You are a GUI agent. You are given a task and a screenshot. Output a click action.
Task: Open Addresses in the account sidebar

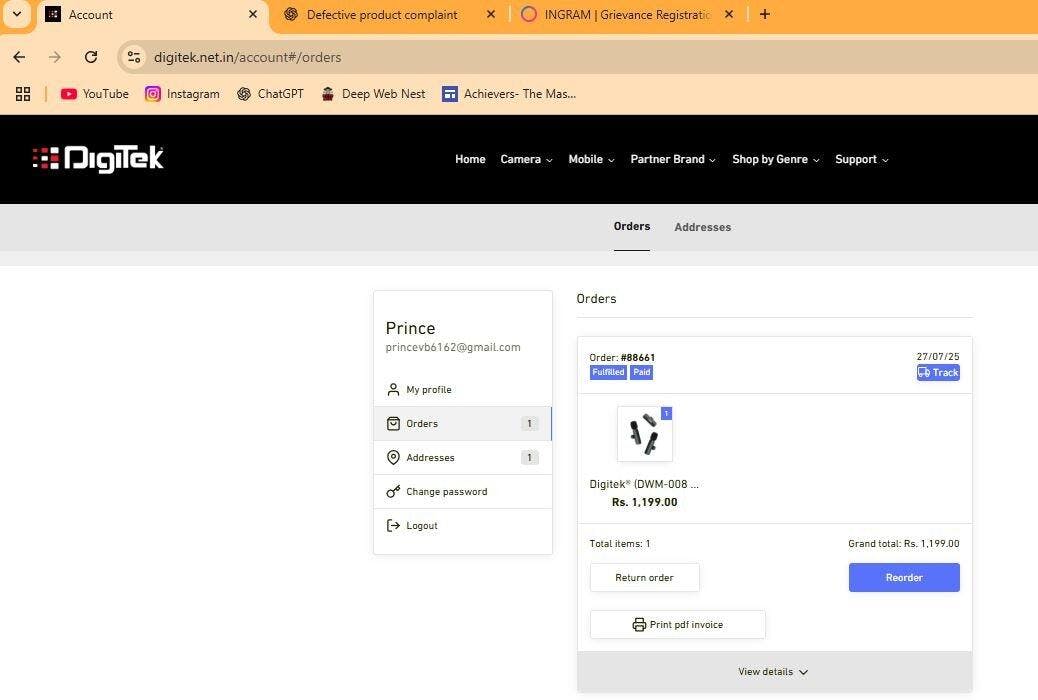tap(463, 458)
